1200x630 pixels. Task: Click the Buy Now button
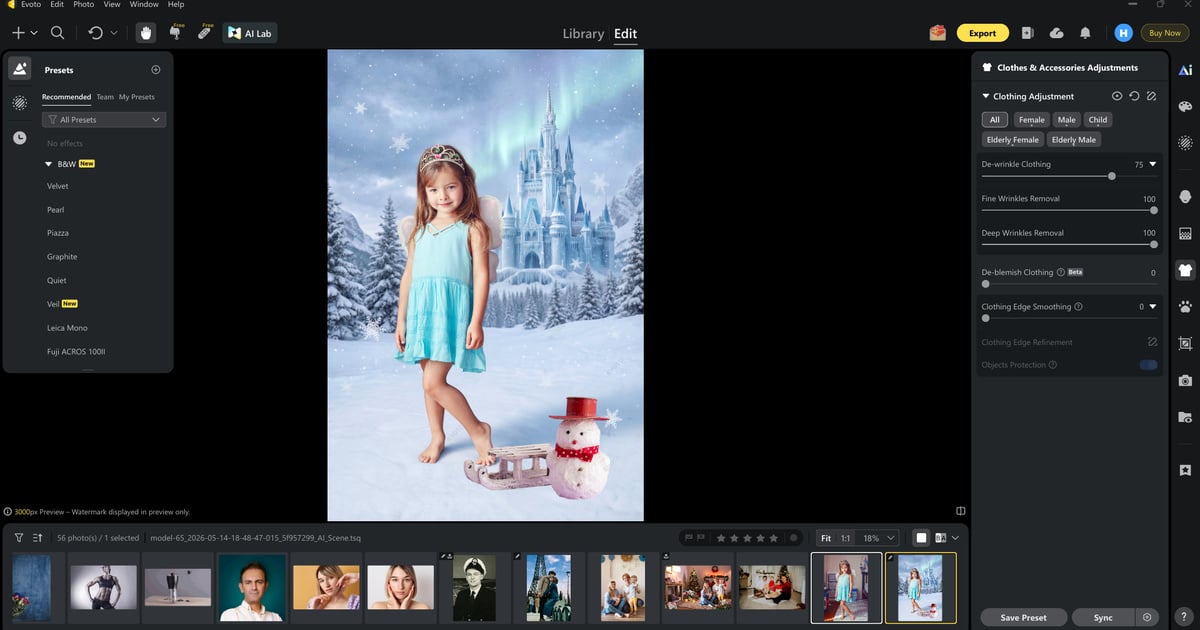[1165, 33]
